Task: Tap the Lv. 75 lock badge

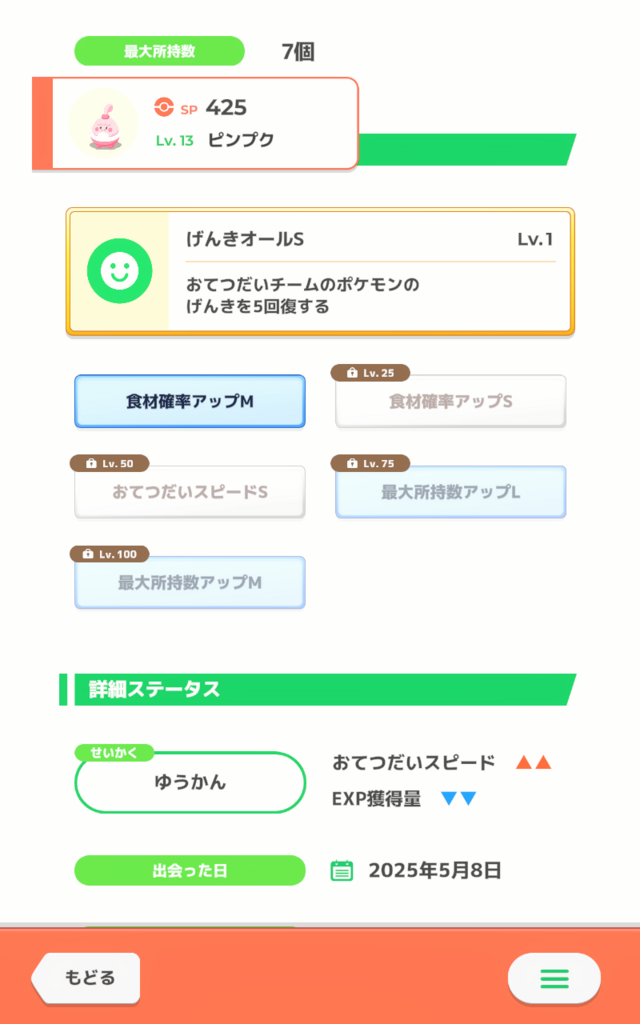Action: [x=371, y=464]
